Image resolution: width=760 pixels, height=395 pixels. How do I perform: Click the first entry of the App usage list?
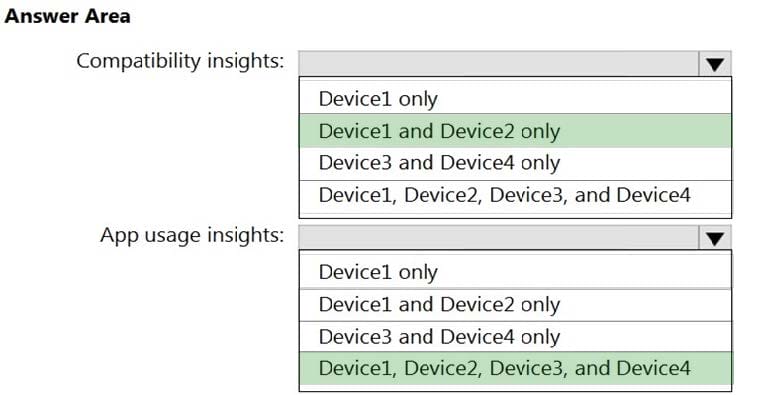click(x=515, y=272)
